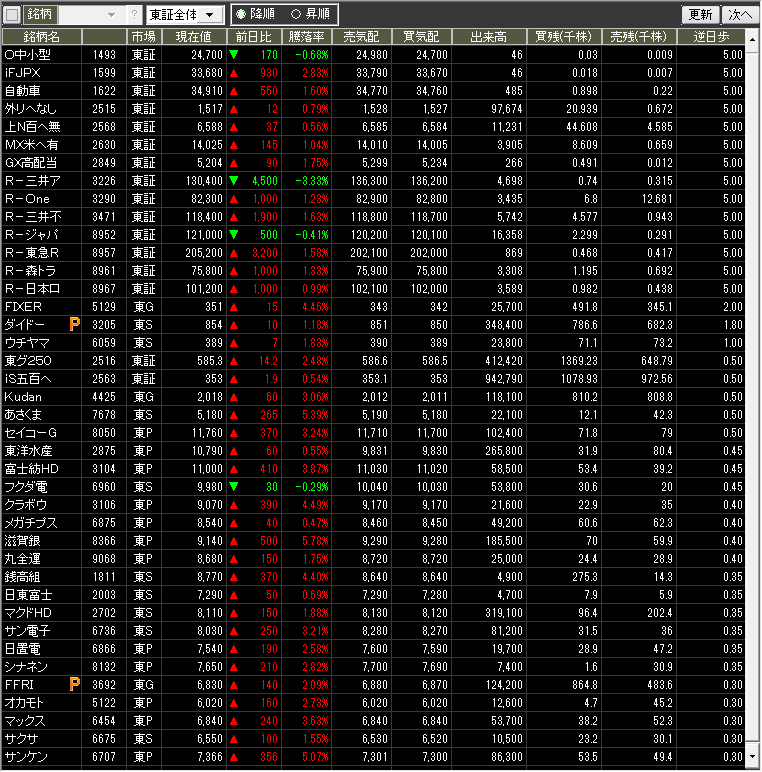
Task: Click the green down arrow in O中小型 row
Action: [x=233, y=55]
